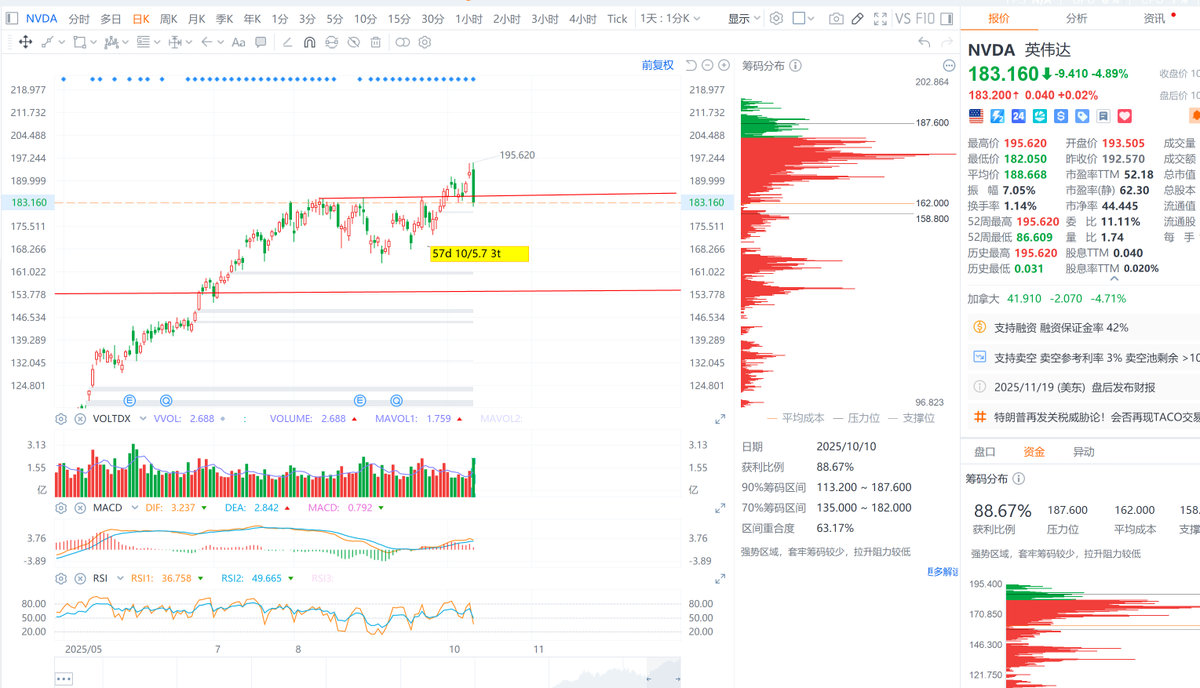The width and height of the screenshot is (1200, 688).
Task: Switch to 分时 intraday chart
Action: click(x=79, y=19)
